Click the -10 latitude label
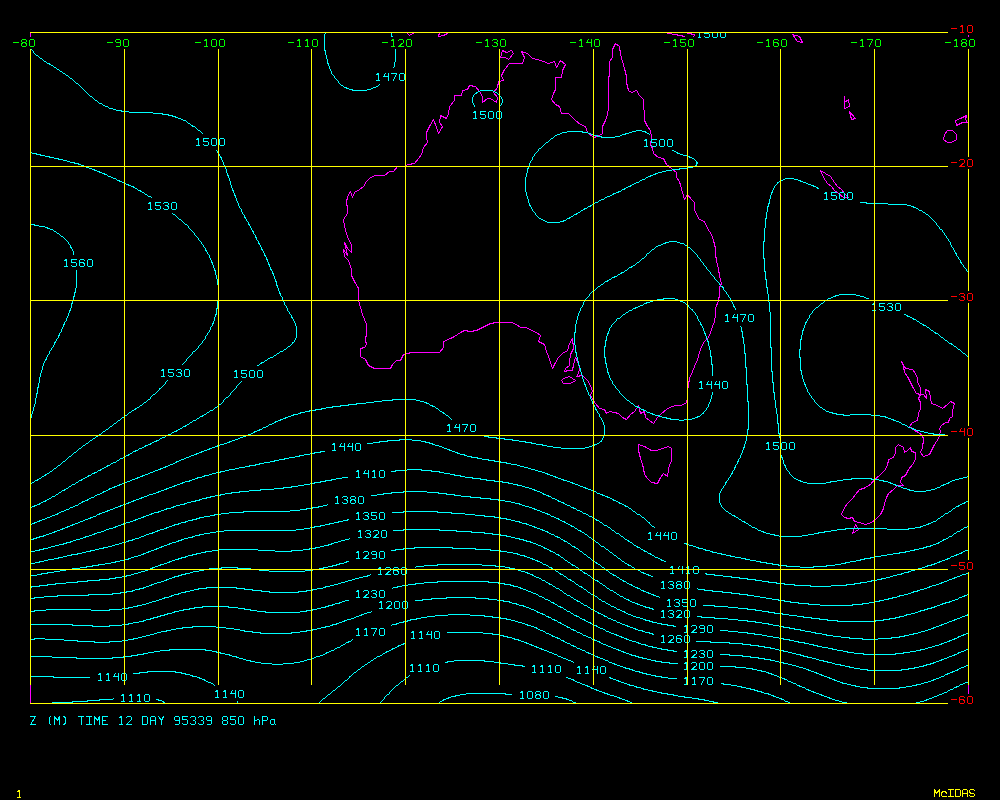Image resolution: width=1000 pixels, height=800 pixels. click(x=961, y=29)
